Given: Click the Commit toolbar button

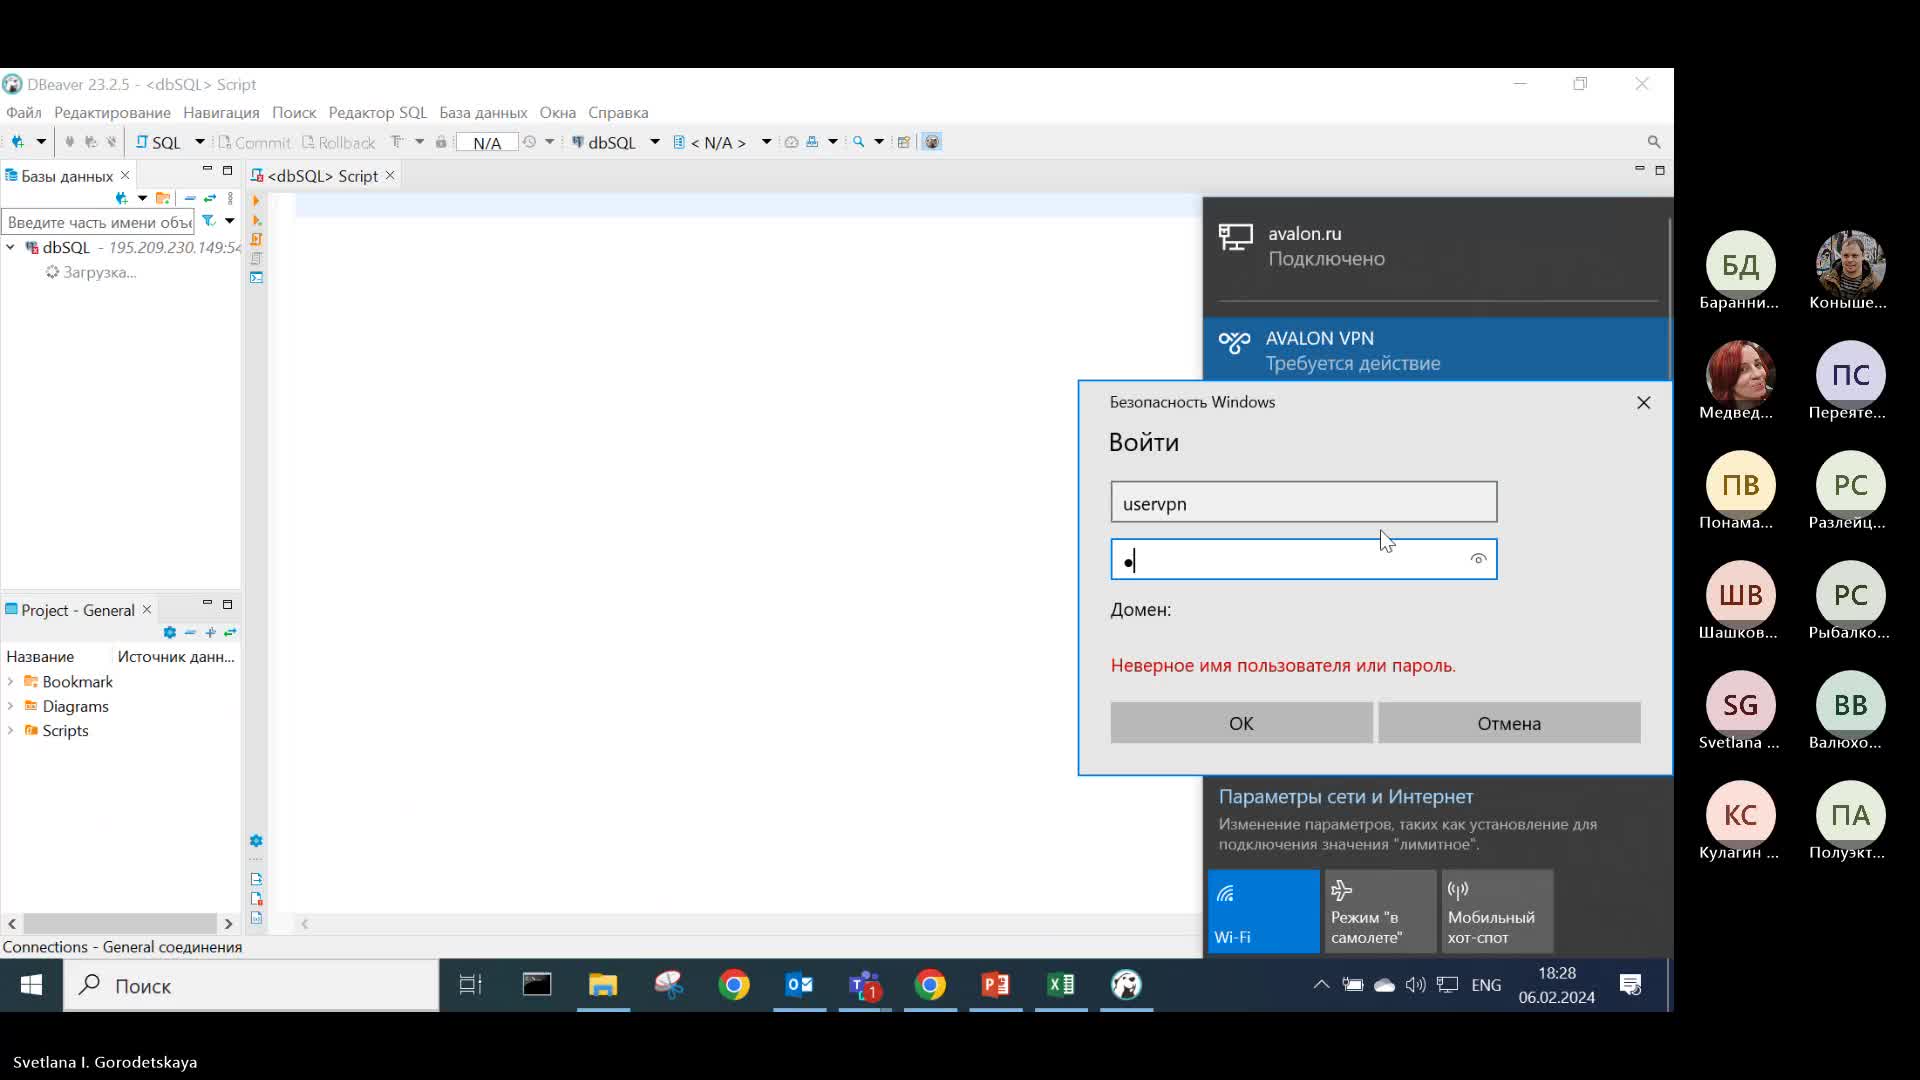Looking at the screenshot, I should (x=254, y=142).
